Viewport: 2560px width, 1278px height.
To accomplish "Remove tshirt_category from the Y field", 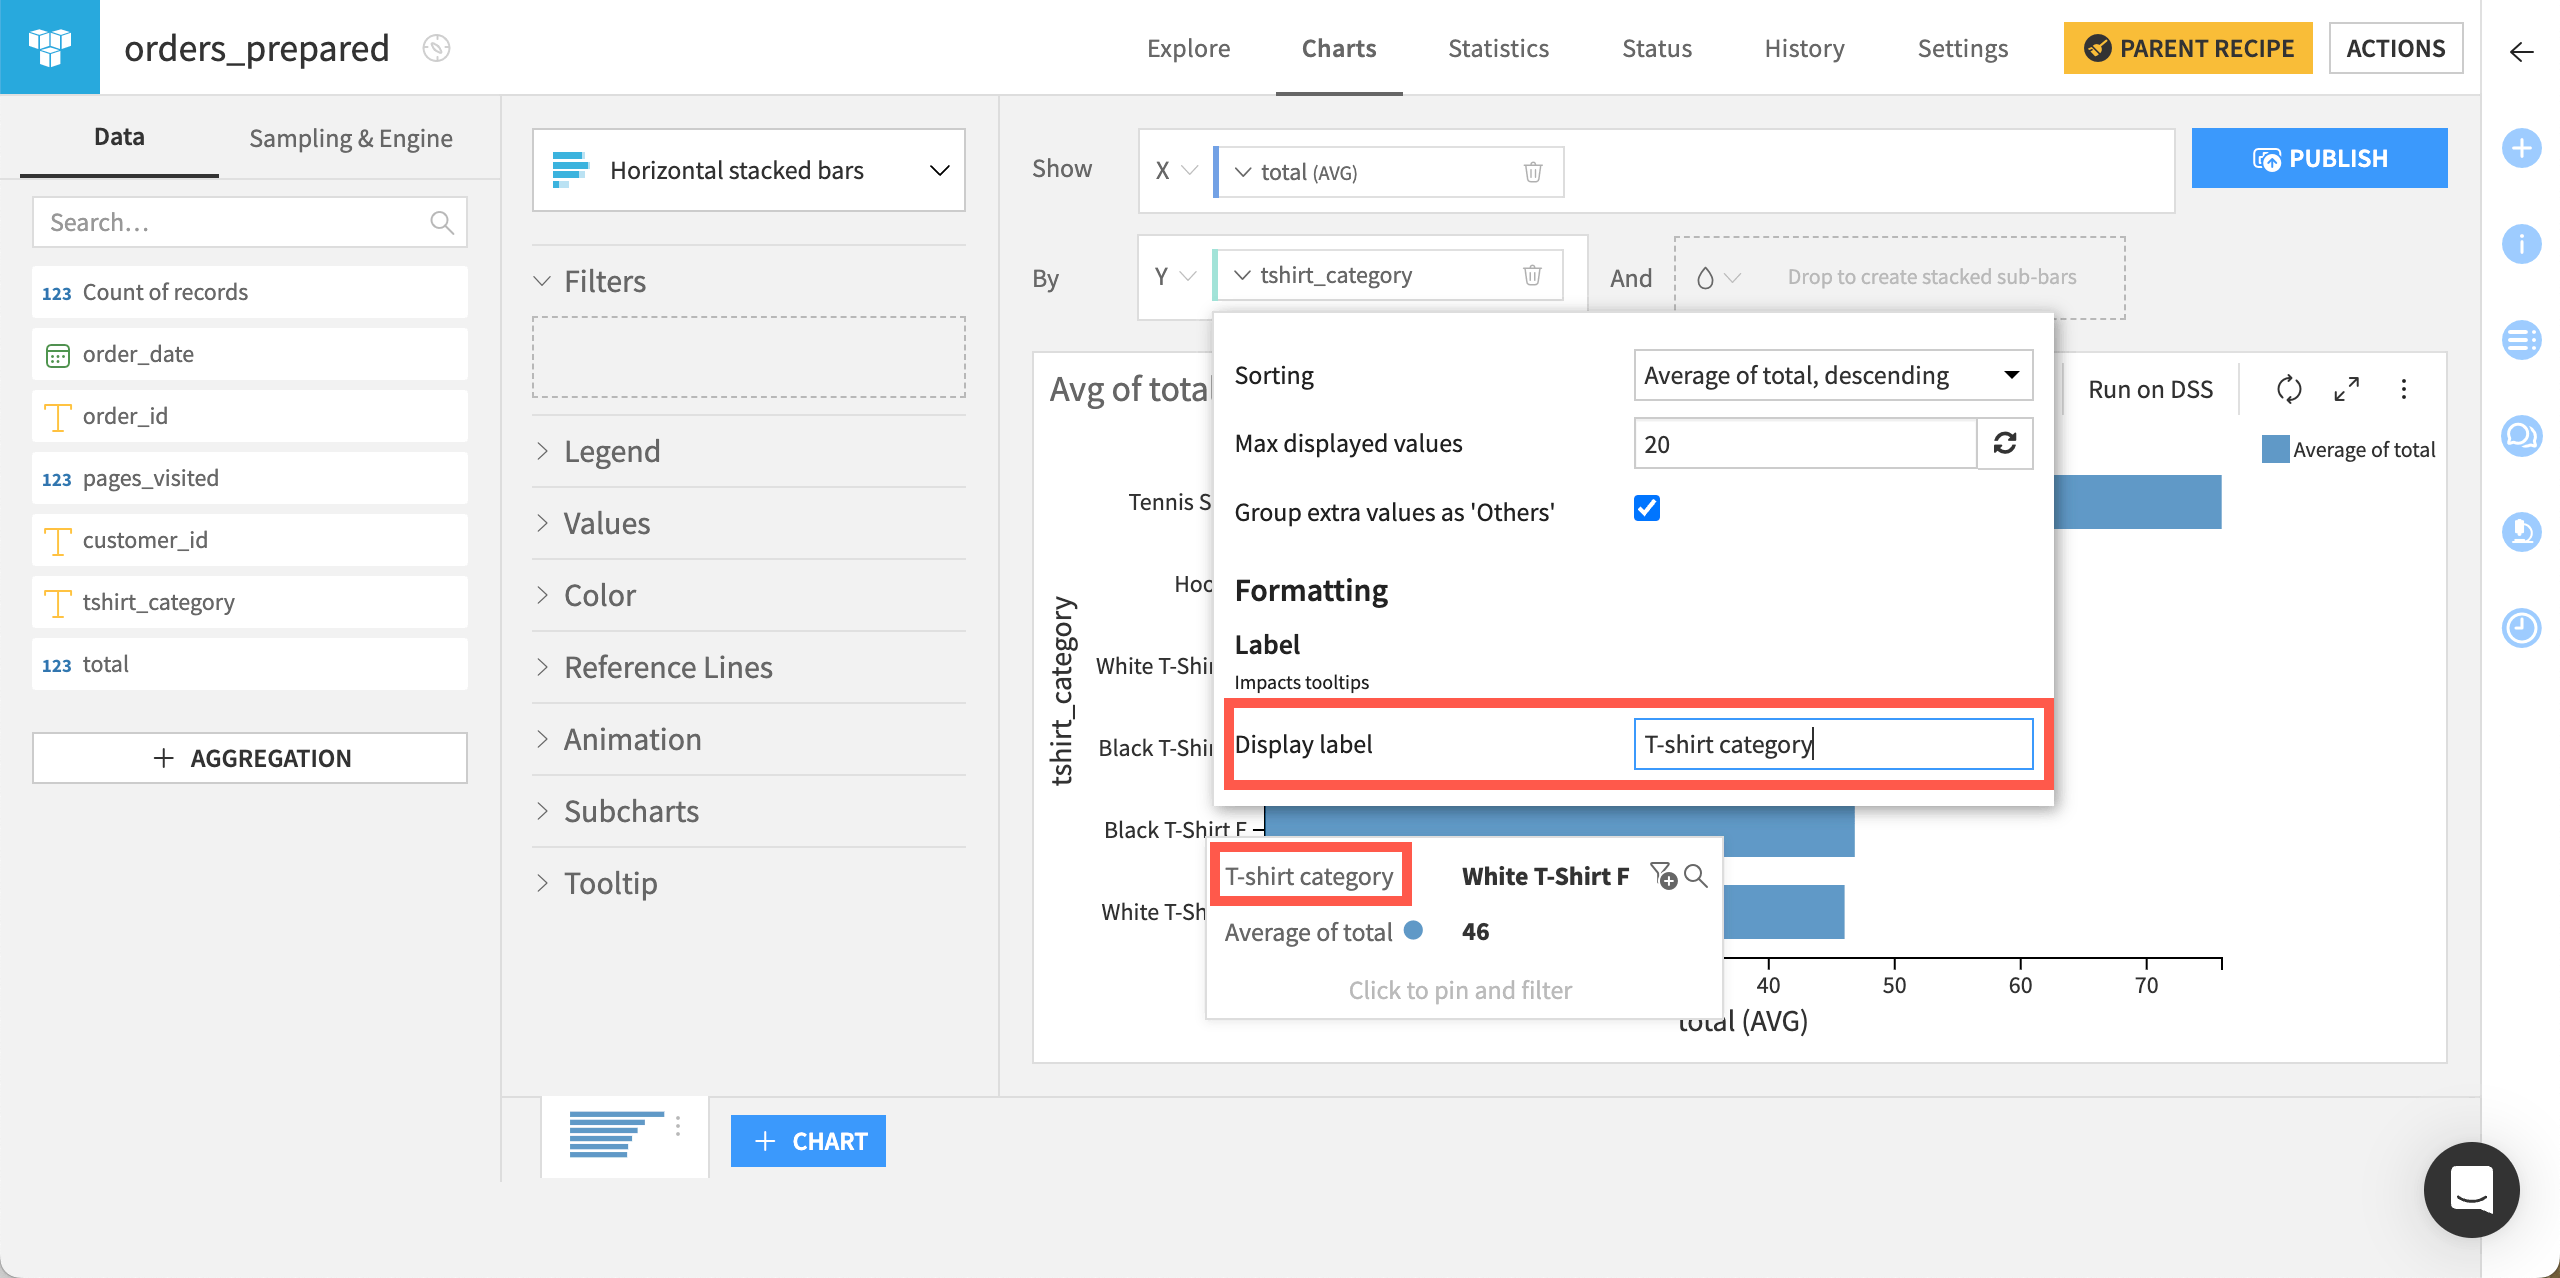I will coord(1533,274).
